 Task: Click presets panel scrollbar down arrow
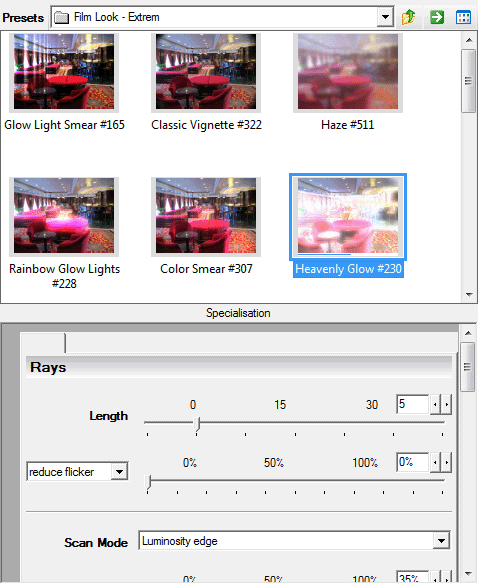469,295
